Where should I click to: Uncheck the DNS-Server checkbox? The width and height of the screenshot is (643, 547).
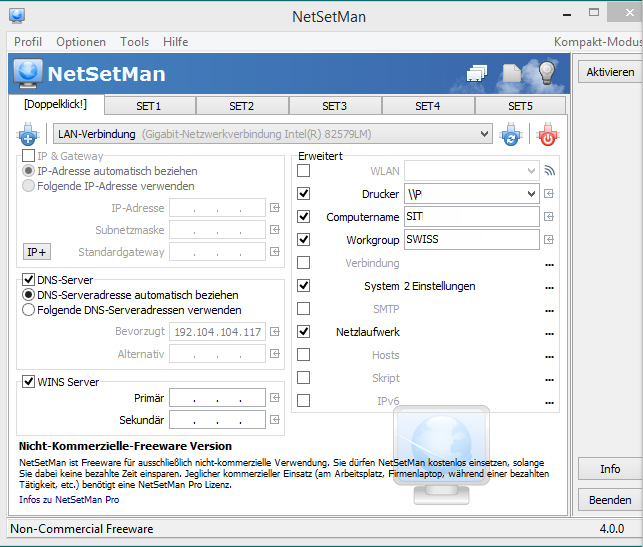(28, 280)
